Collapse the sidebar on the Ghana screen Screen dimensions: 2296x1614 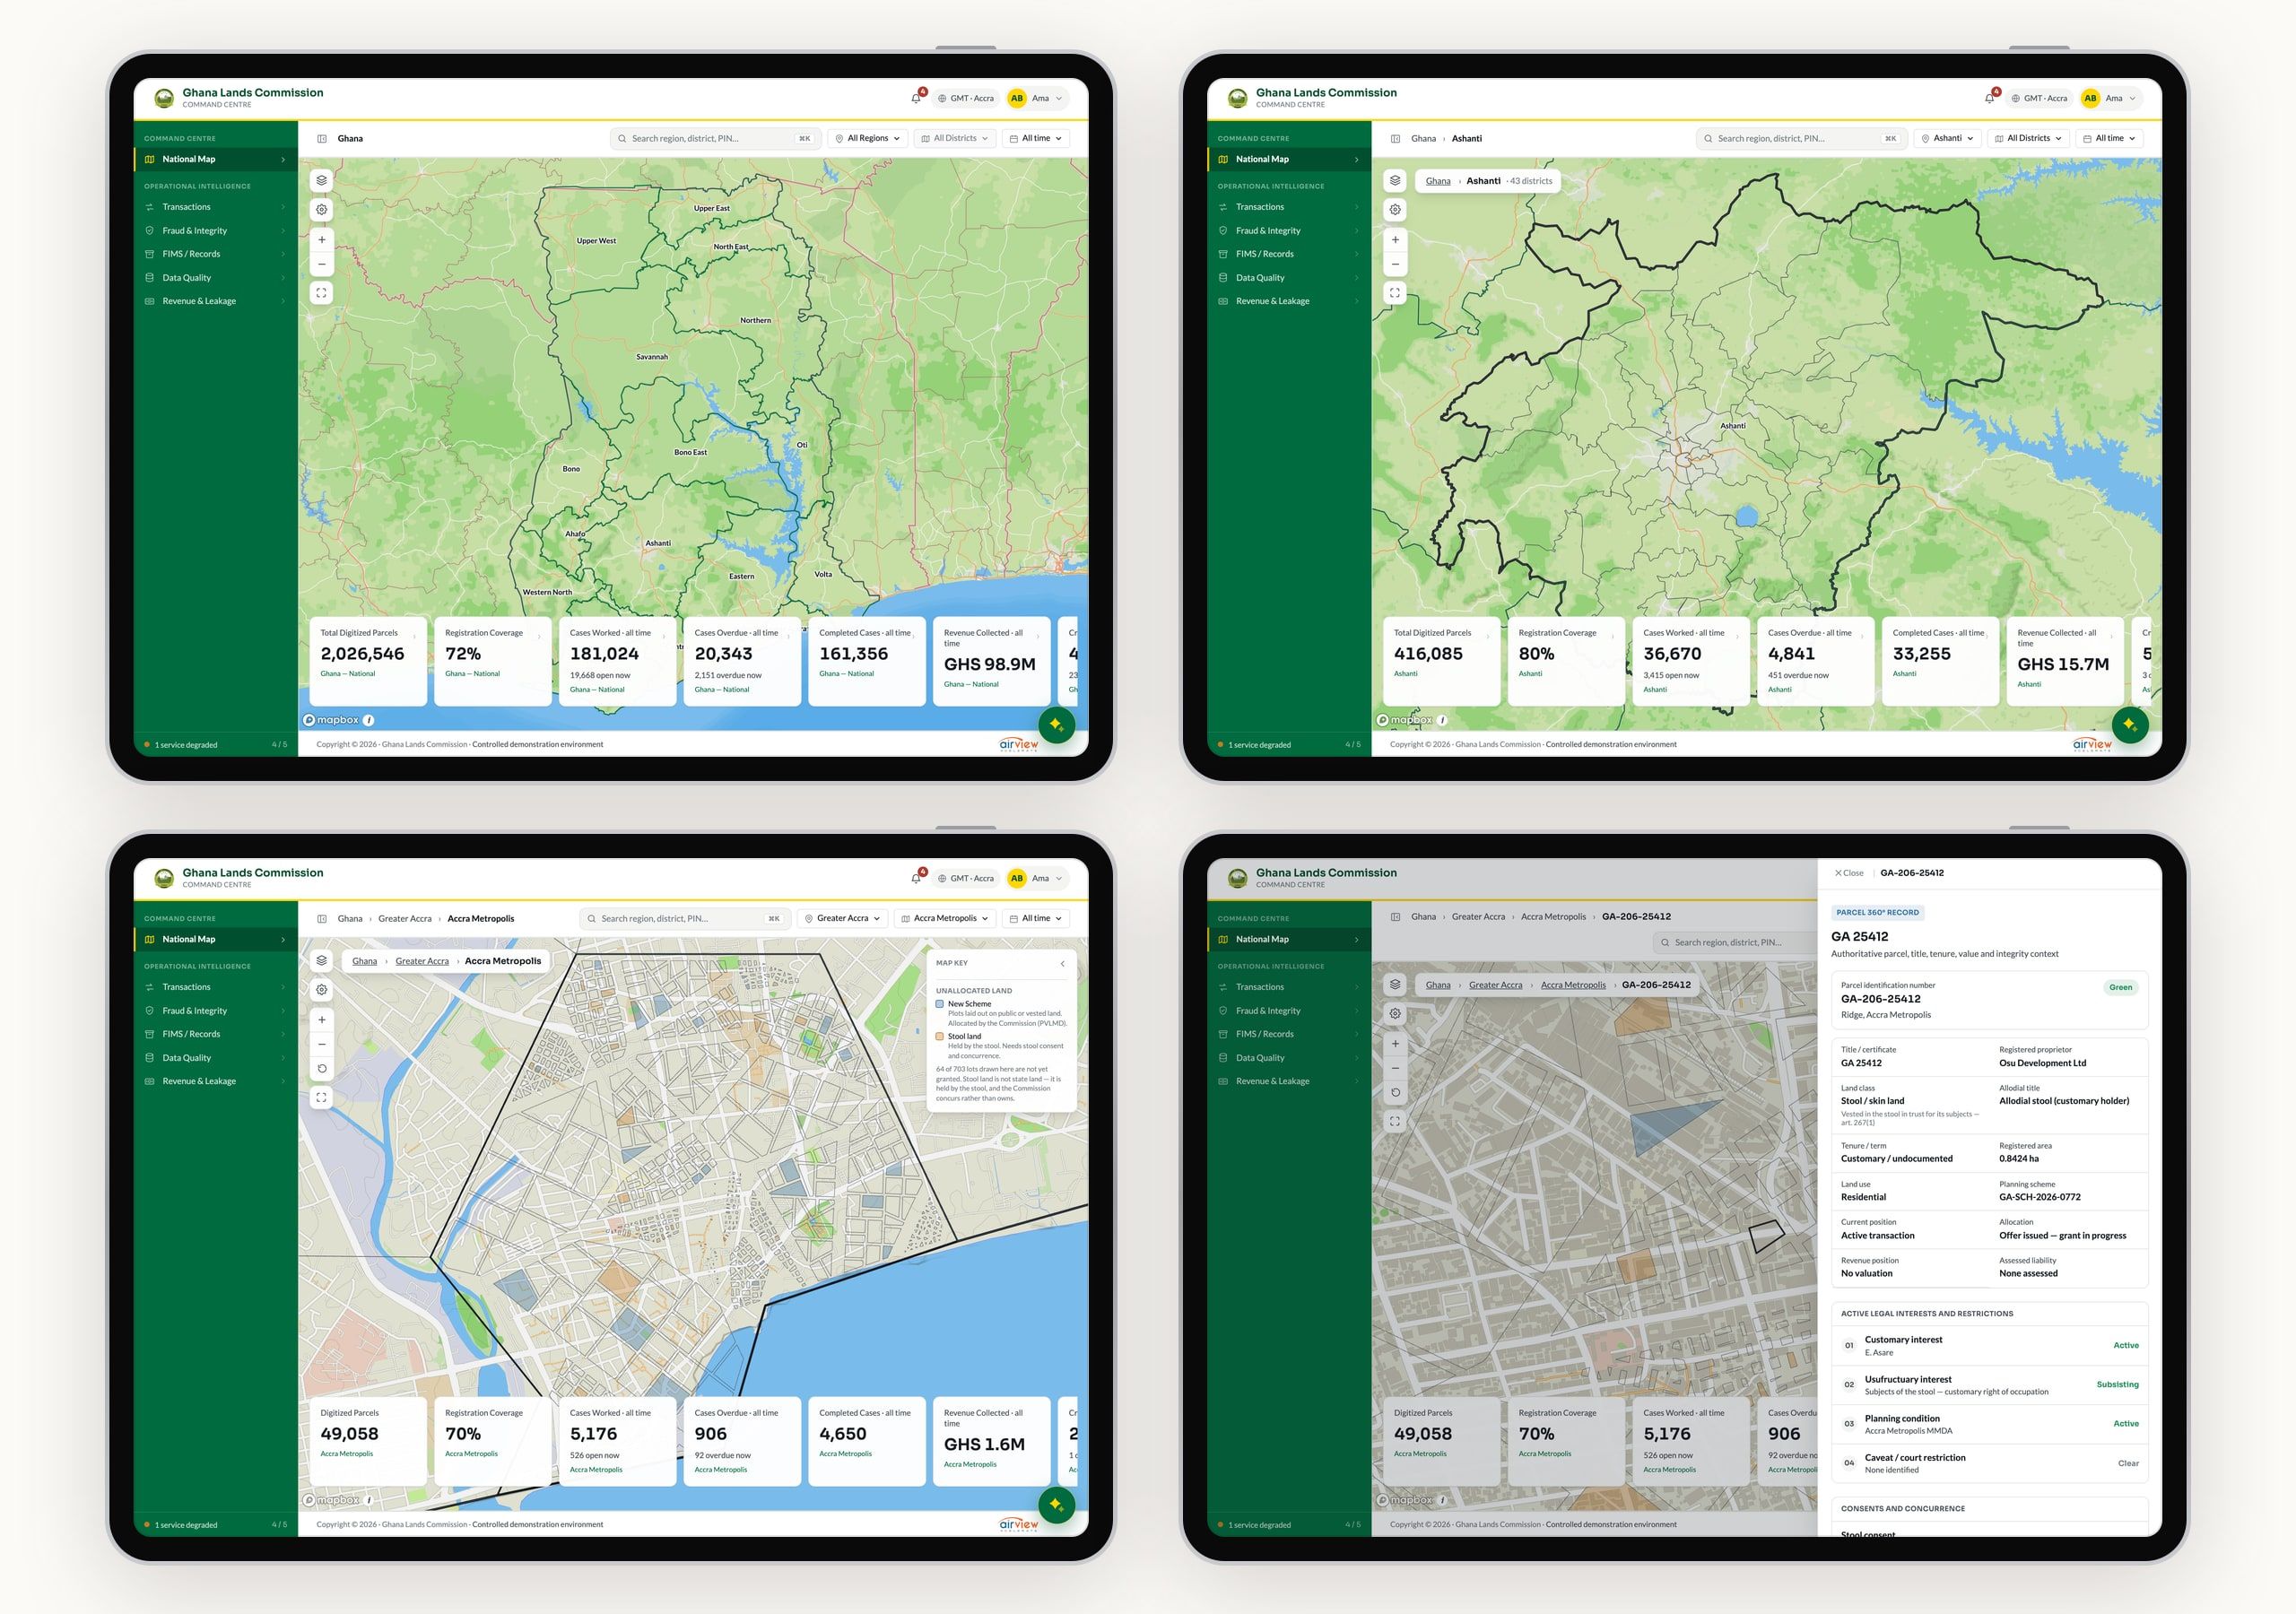coord(322,139)
